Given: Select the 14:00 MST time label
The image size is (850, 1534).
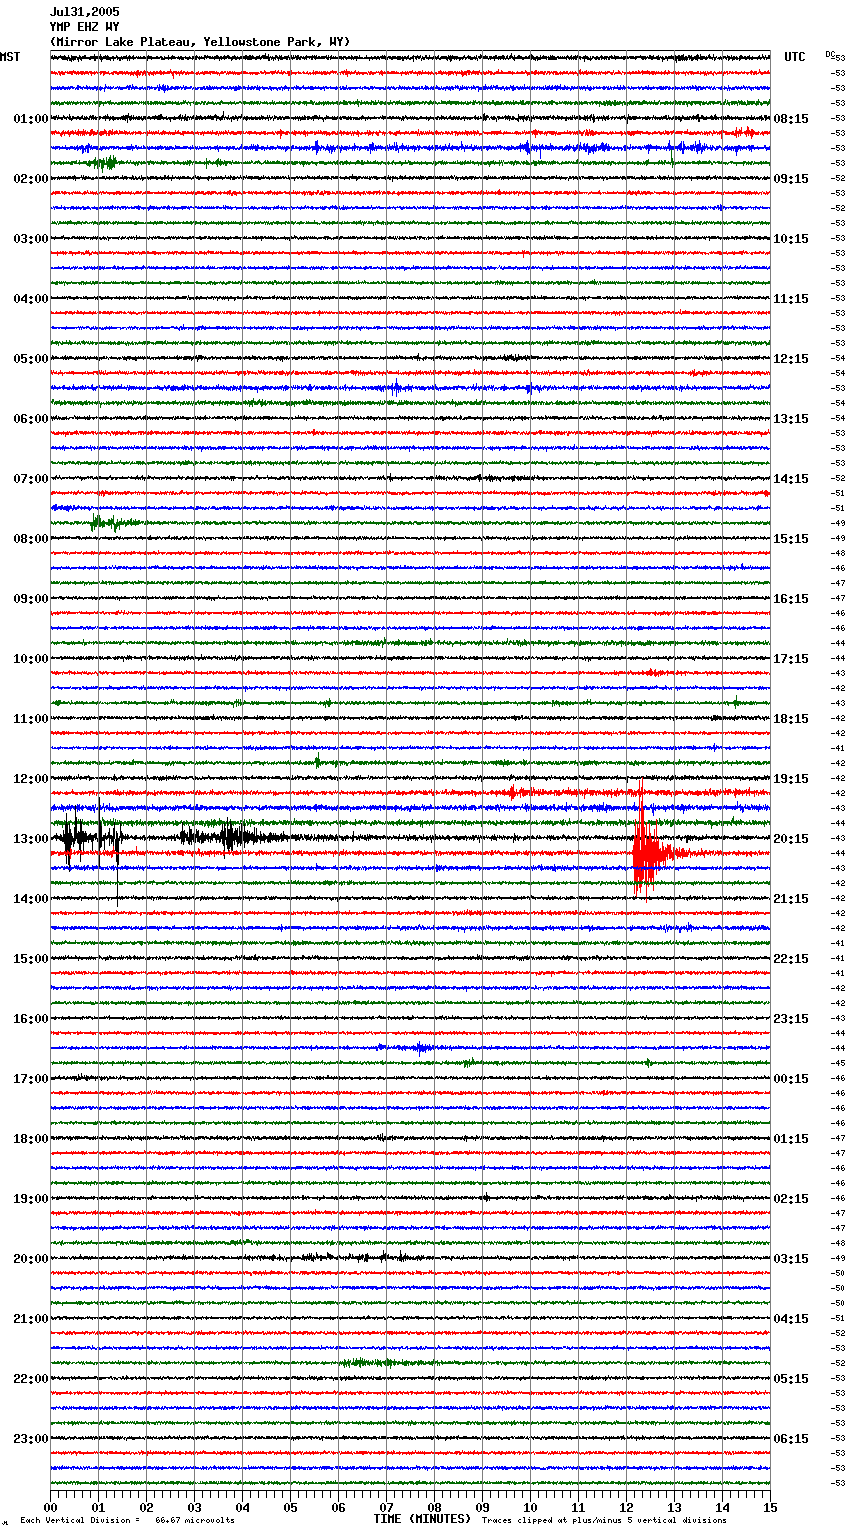Looking at the screenshot, I should [x=31, y=899].
